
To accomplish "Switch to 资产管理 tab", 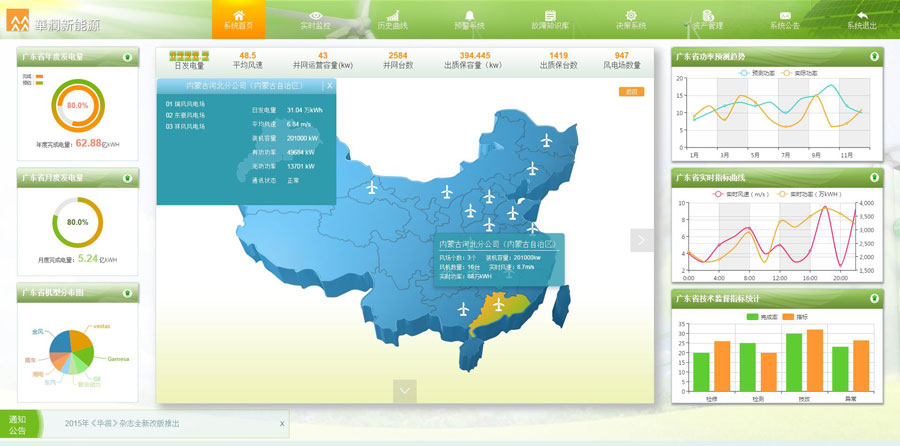I will [x=709, y=19].
